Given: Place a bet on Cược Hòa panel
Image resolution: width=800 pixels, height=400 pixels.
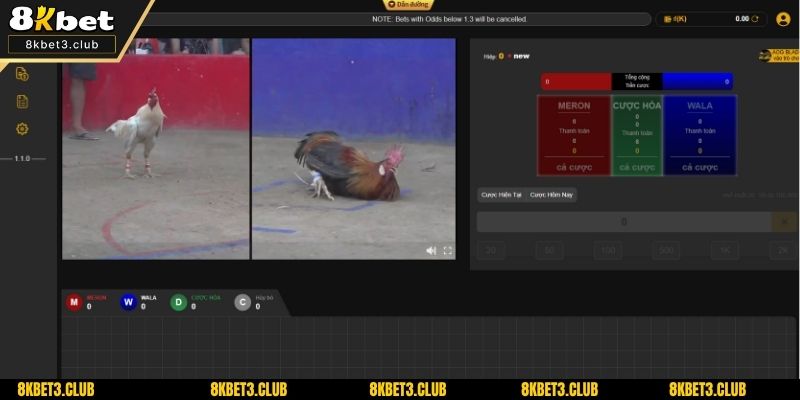Looking at the screenshot, I should [x=637, y=167].
